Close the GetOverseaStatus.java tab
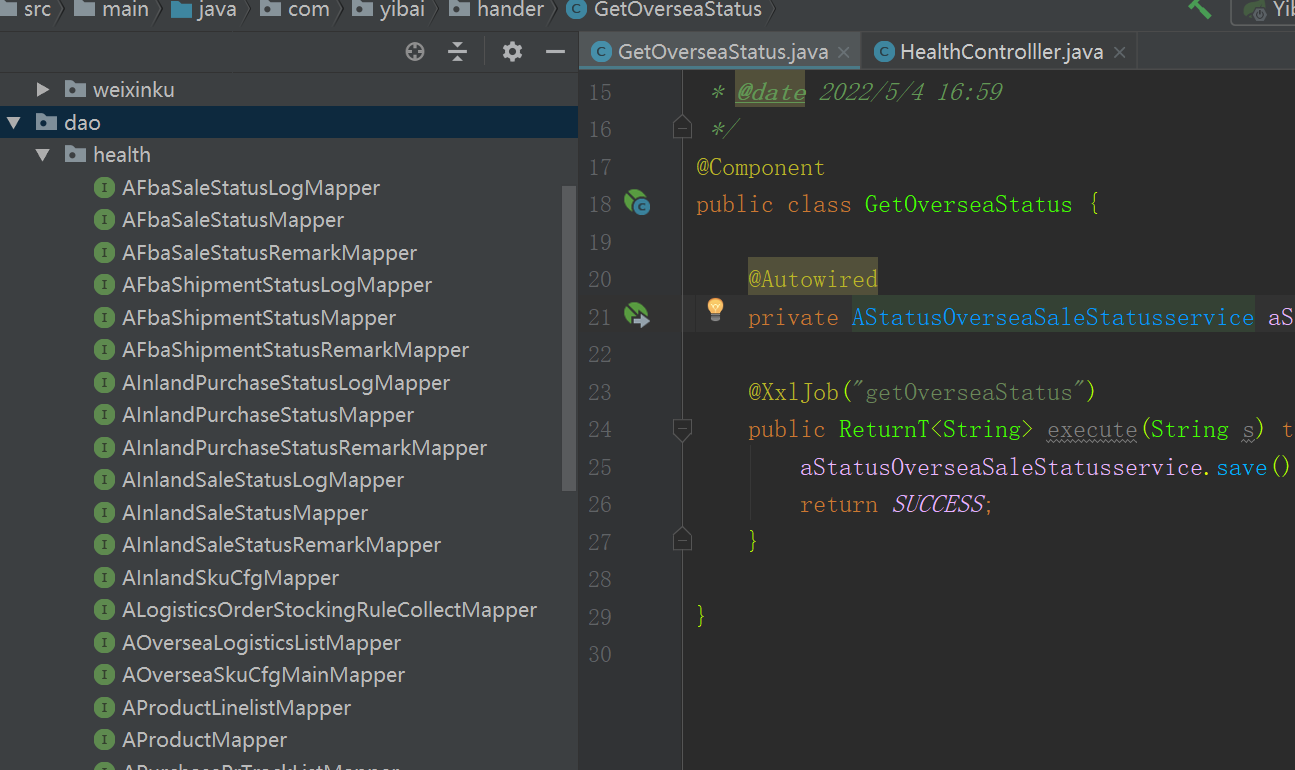 [845, 53]
